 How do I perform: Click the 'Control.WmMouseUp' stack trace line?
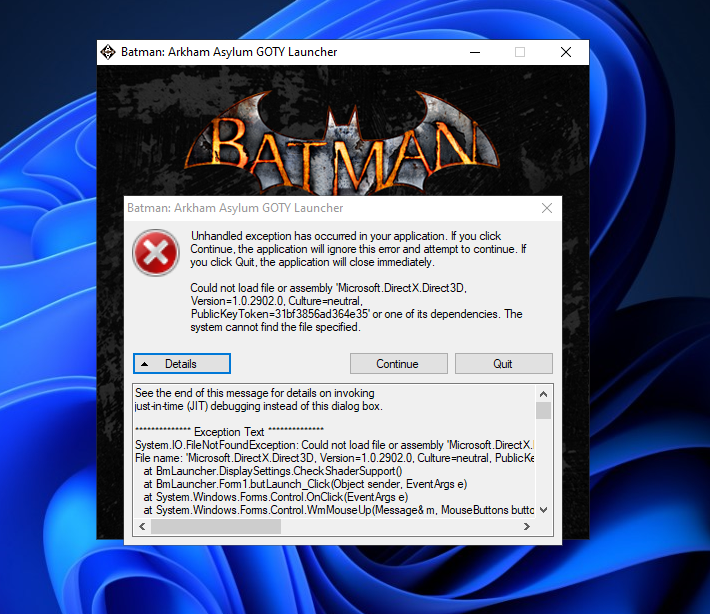click(x=339, y=510)
